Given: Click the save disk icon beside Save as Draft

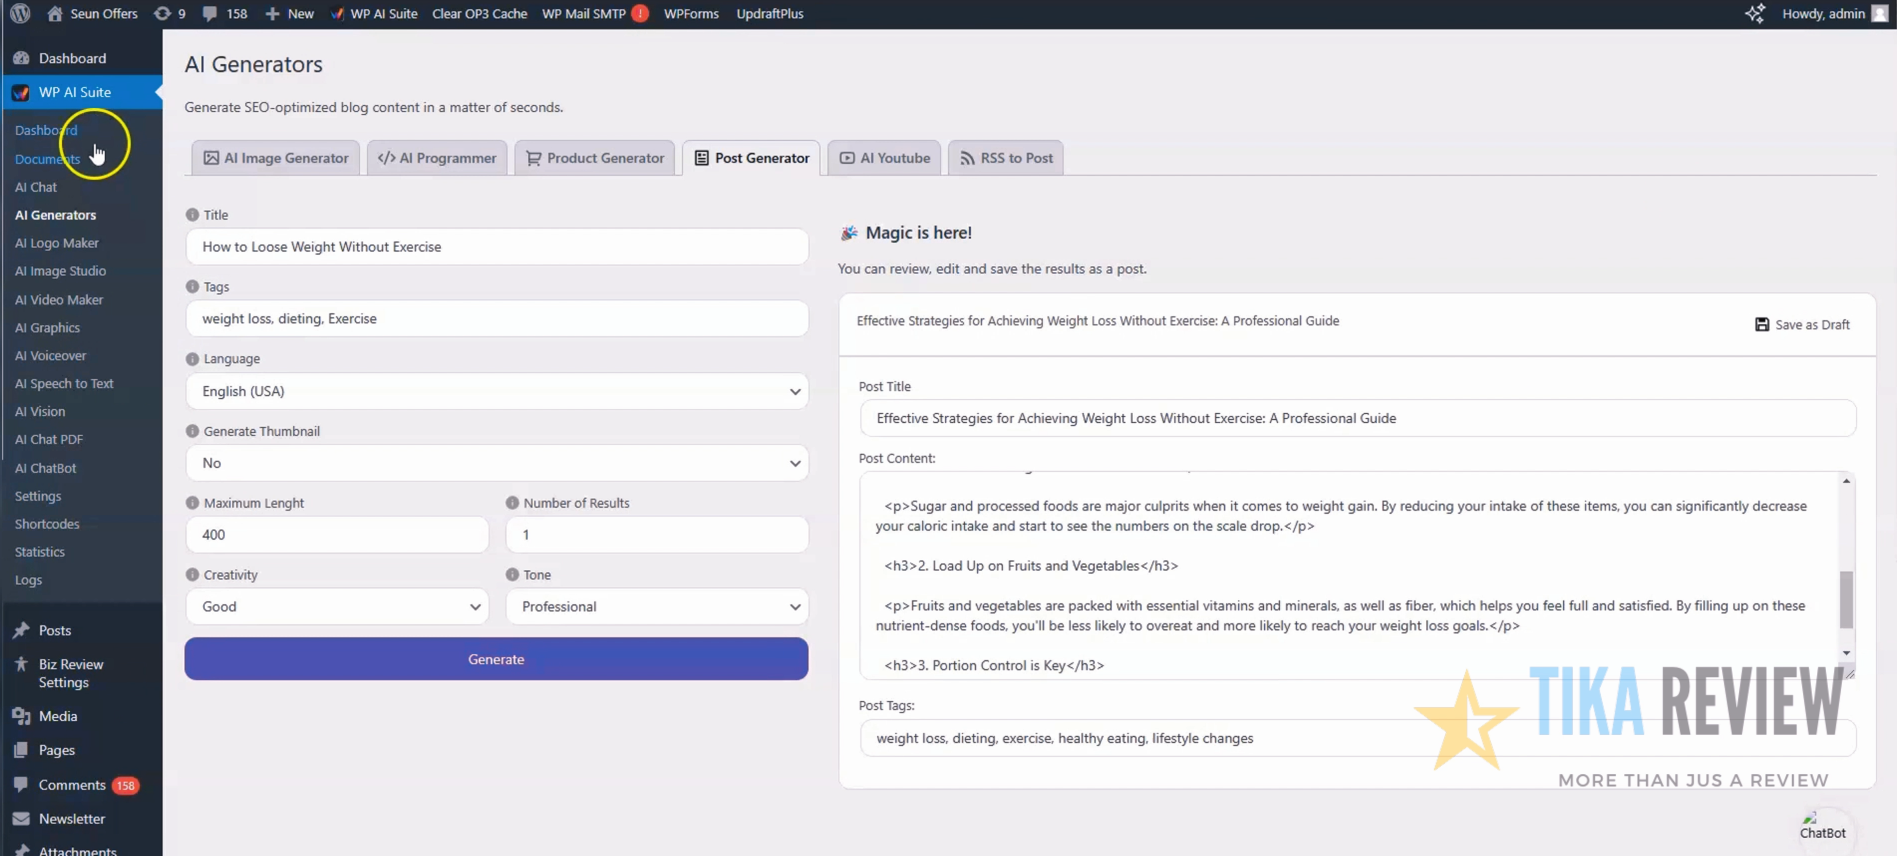Looking at the screenshot, I should pos(1762,325).
